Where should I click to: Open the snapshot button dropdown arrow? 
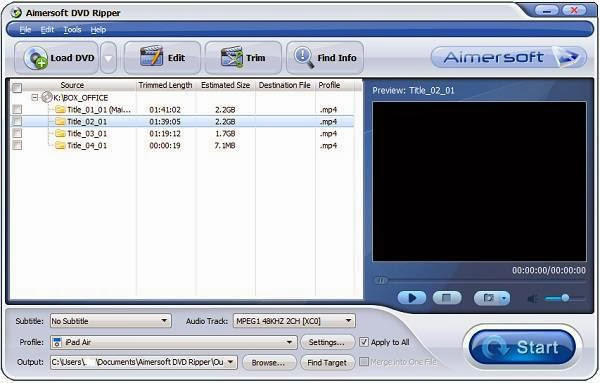click(x=504, y=298)
